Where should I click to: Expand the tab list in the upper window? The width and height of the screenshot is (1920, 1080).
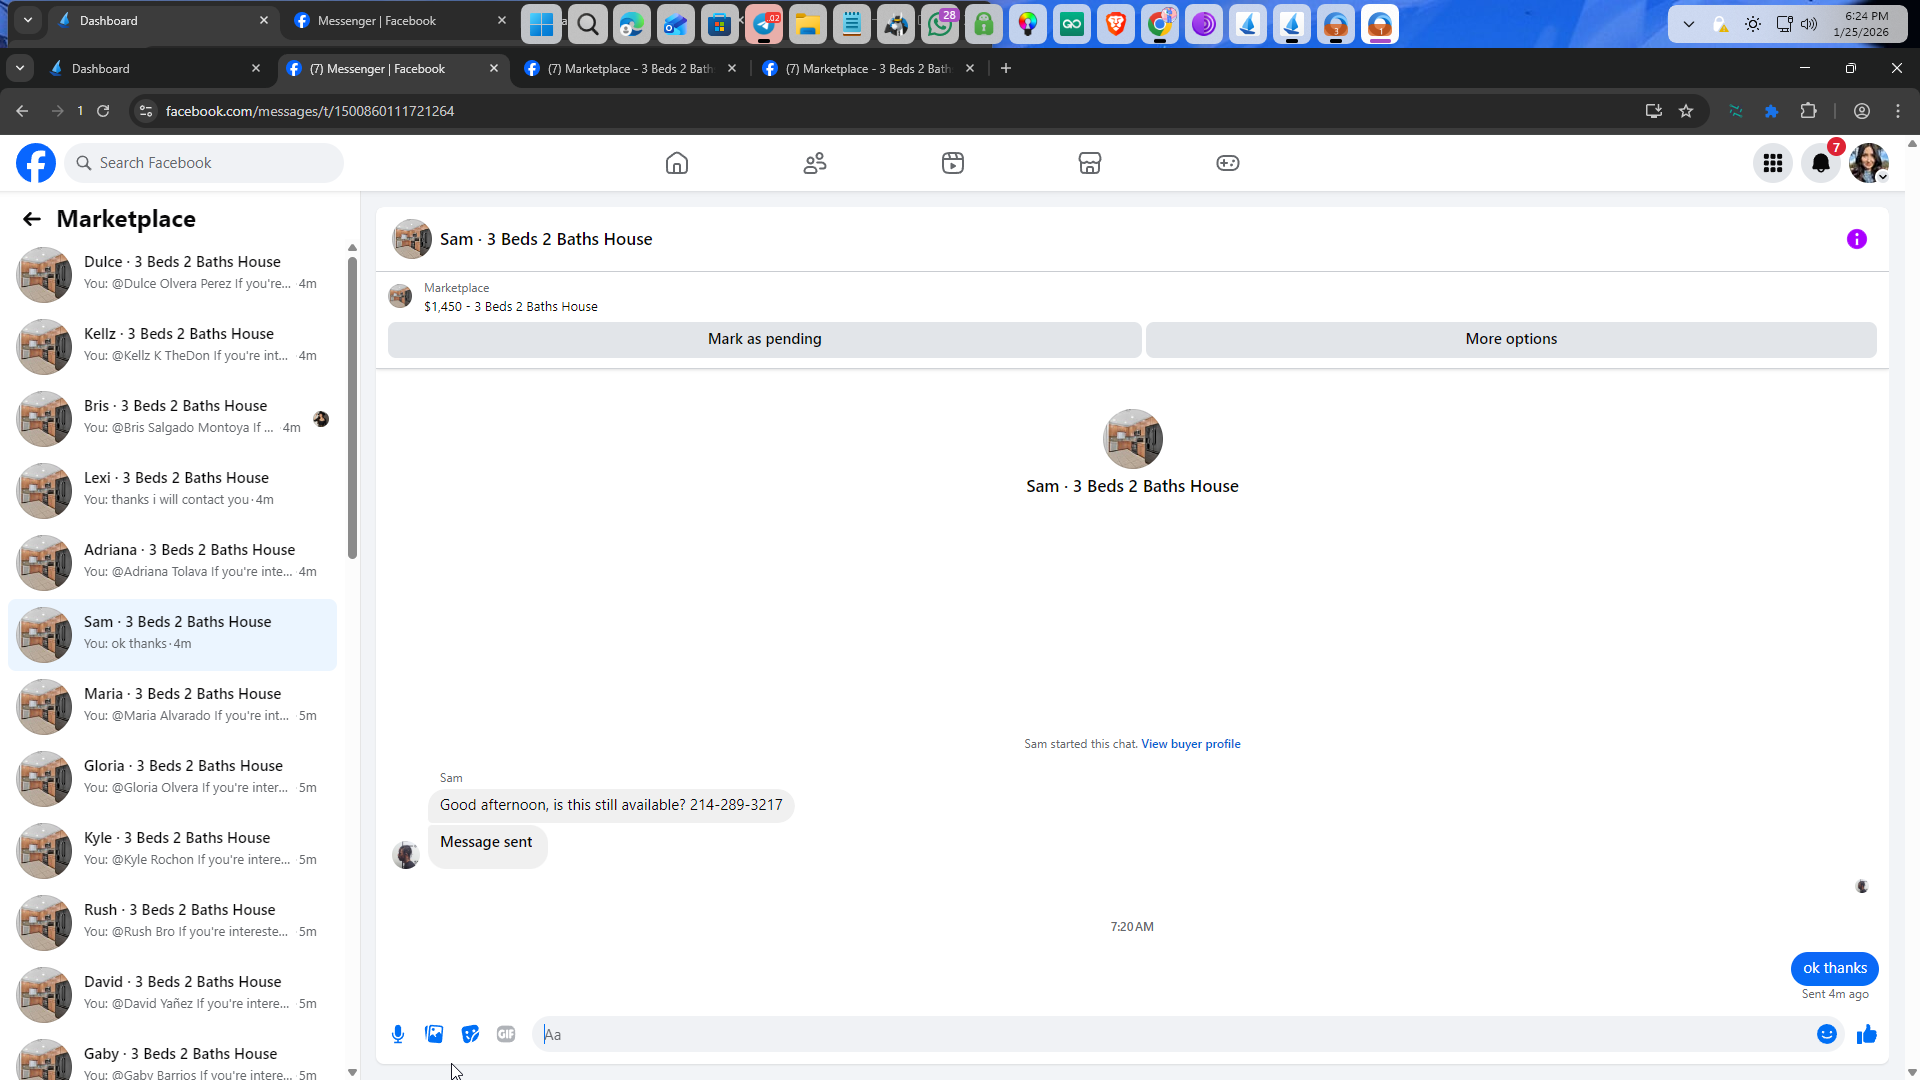(28, 20)
